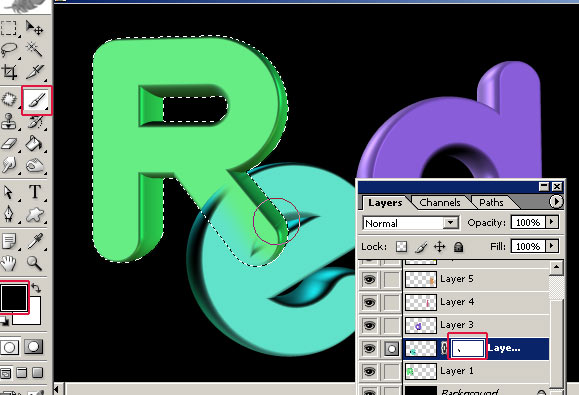Hide Layer 1 with its eye icon
579x395 pixels.
point(369,371)
